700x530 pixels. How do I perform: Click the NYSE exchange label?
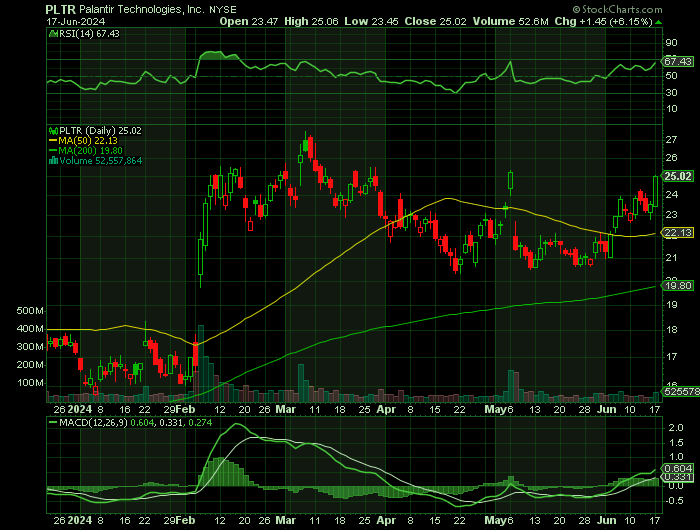point(223,9)
